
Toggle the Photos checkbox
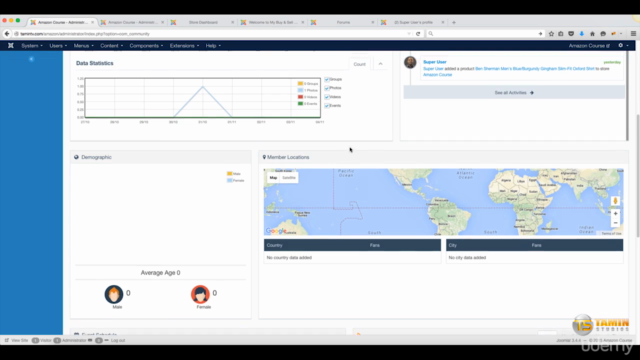point(327,88)
